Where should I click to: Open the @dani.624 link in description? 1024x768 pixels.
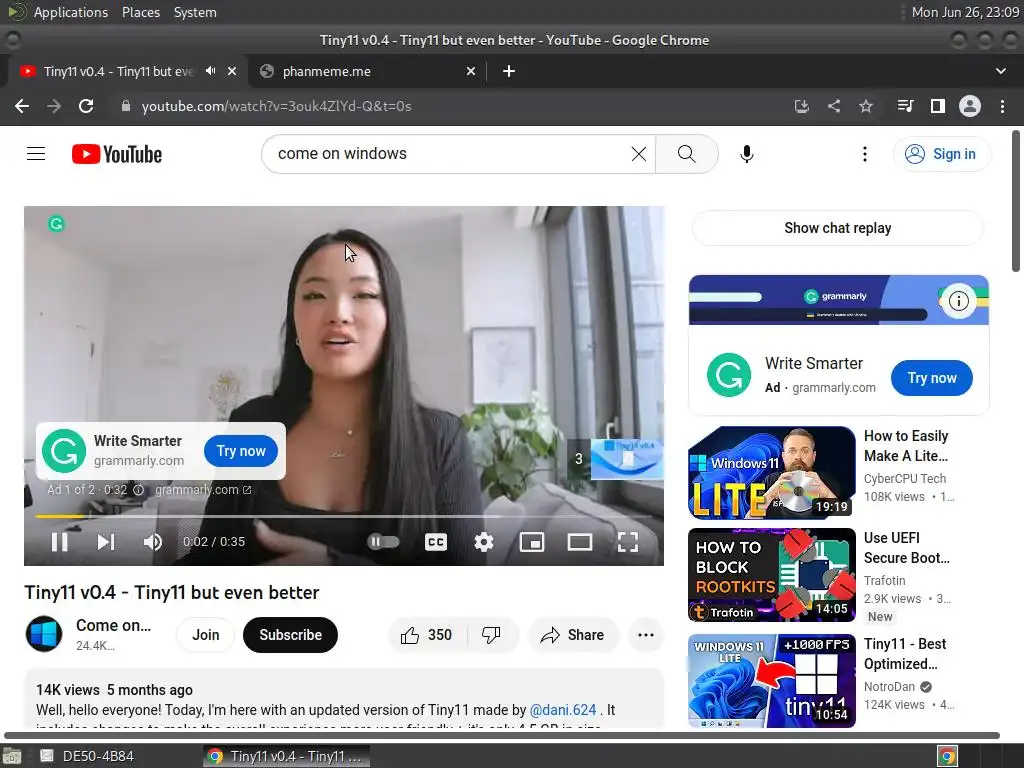(562, 710)
